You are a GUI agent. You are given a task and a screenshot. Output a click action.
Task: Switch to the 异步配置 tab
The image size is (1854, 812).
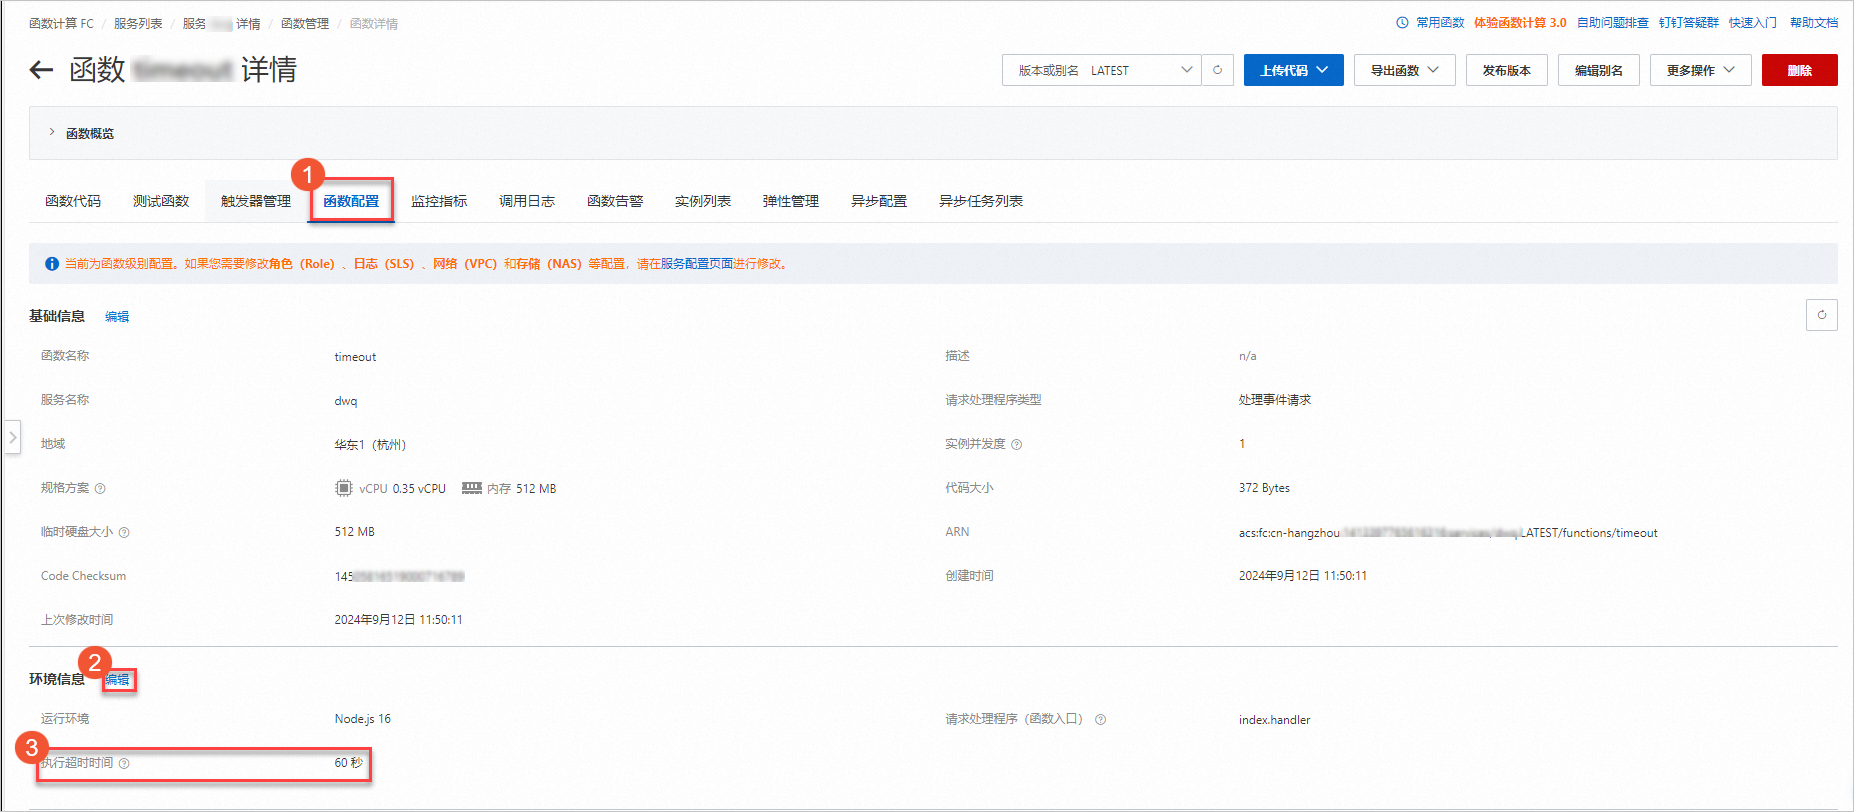coord(879,201)
